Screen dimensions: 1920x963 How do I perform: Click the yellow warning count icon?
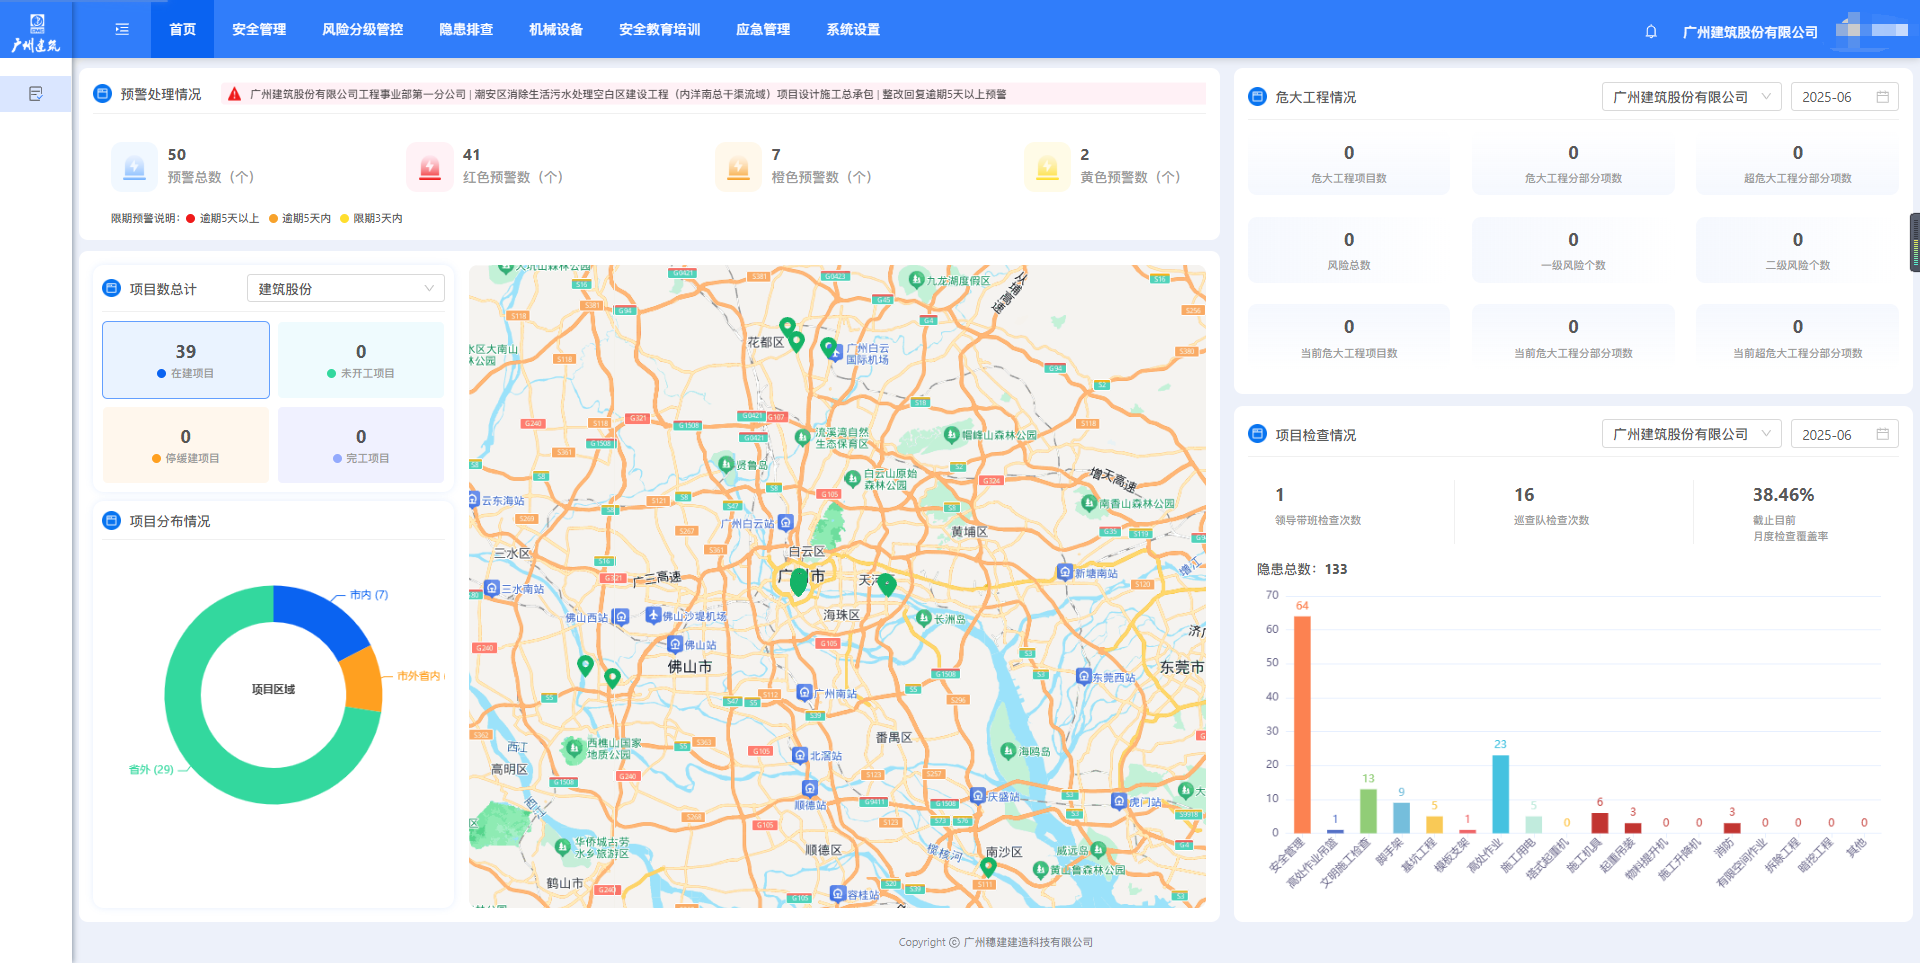click(1047, 166)
